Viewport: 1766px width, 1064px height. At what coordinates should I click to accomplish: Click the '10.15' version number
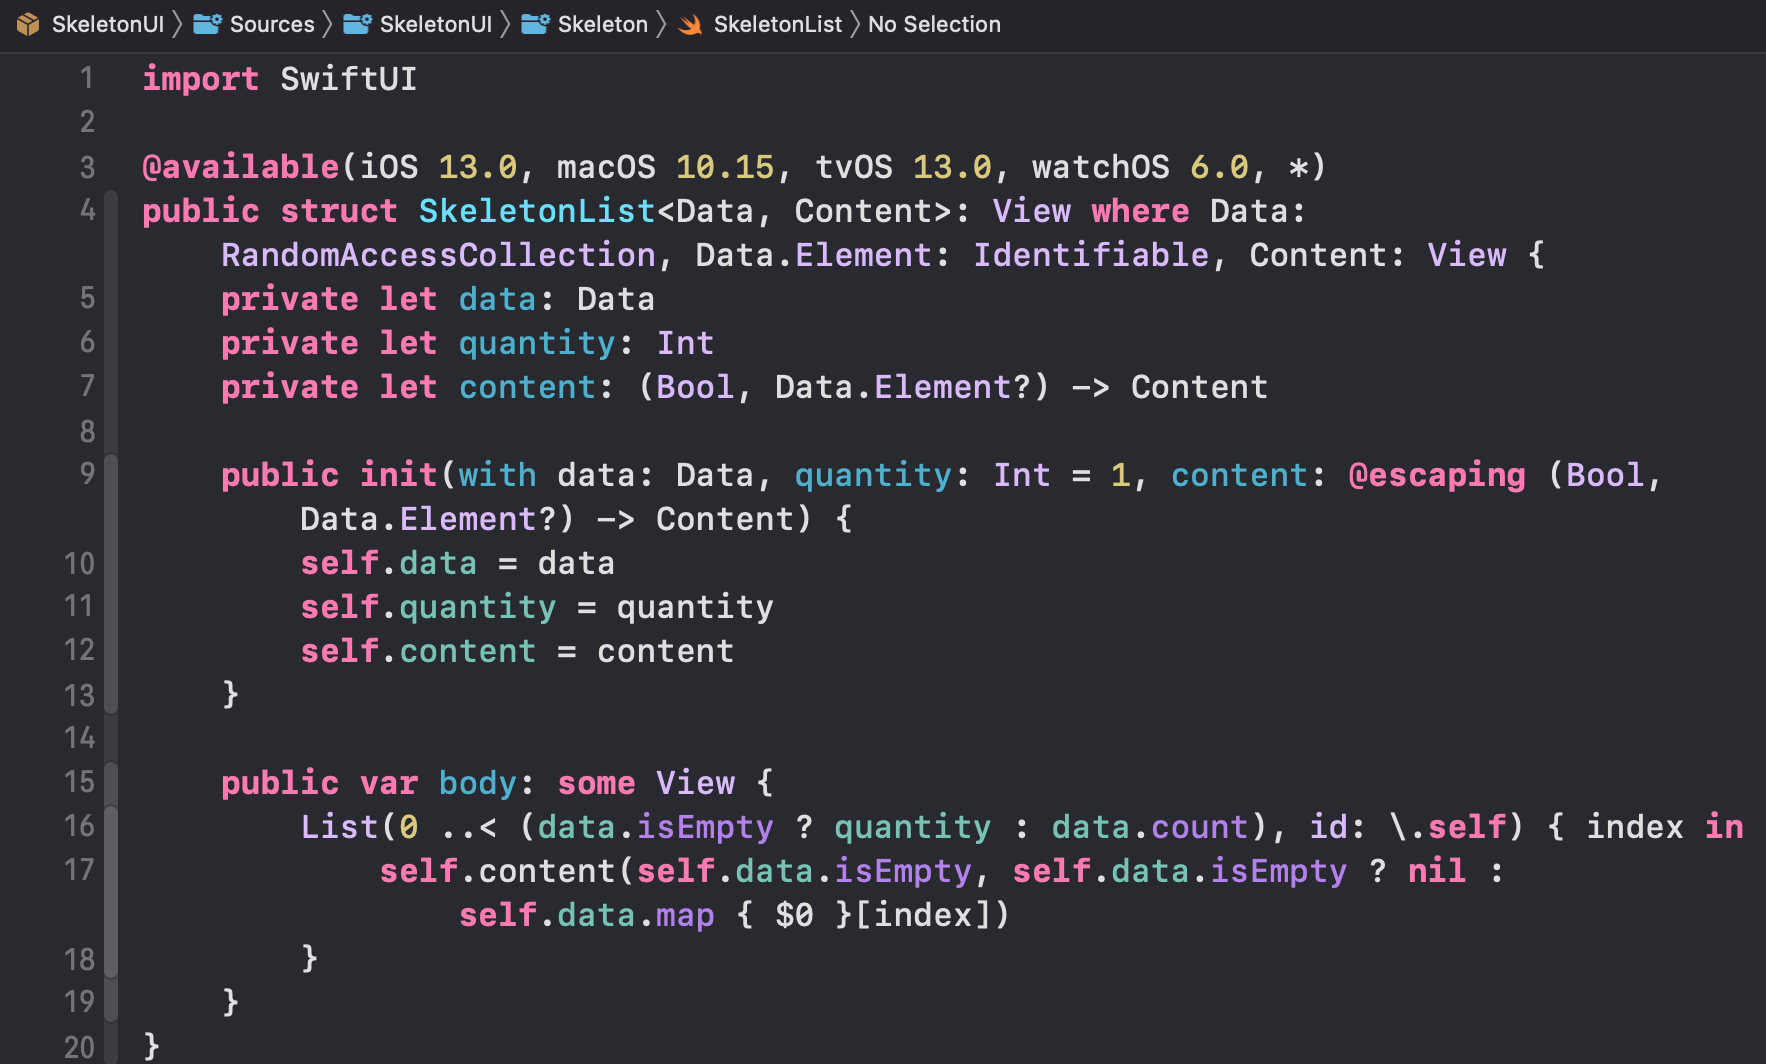pyautogui.click(x=725, y=167)
